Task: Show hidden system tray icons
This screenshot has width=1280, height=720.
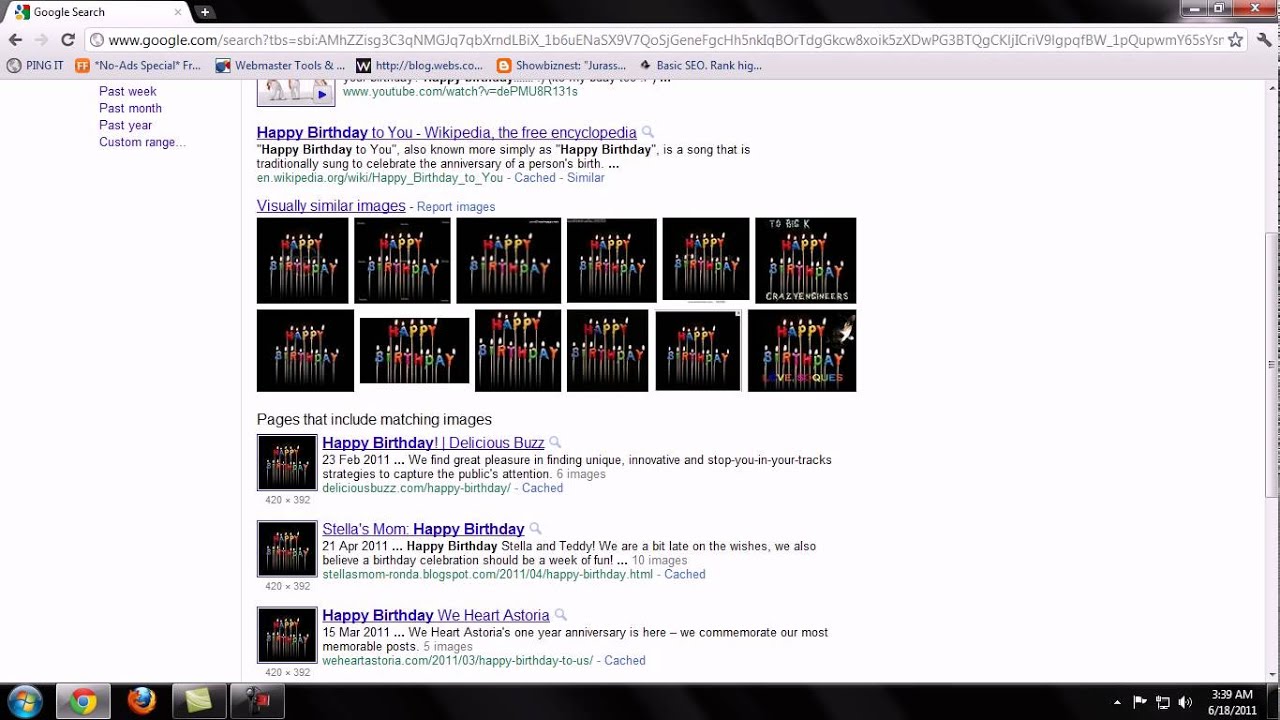Action: pos(1117,702)
